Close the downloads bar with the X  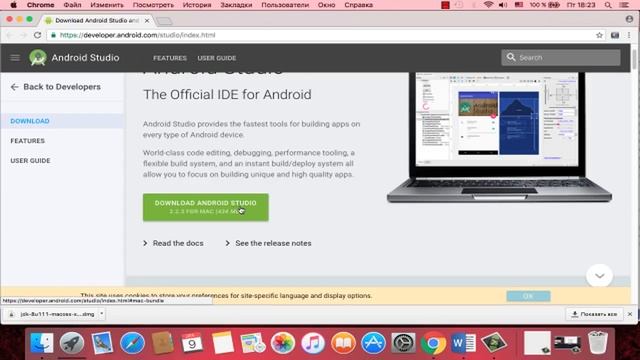630,314
